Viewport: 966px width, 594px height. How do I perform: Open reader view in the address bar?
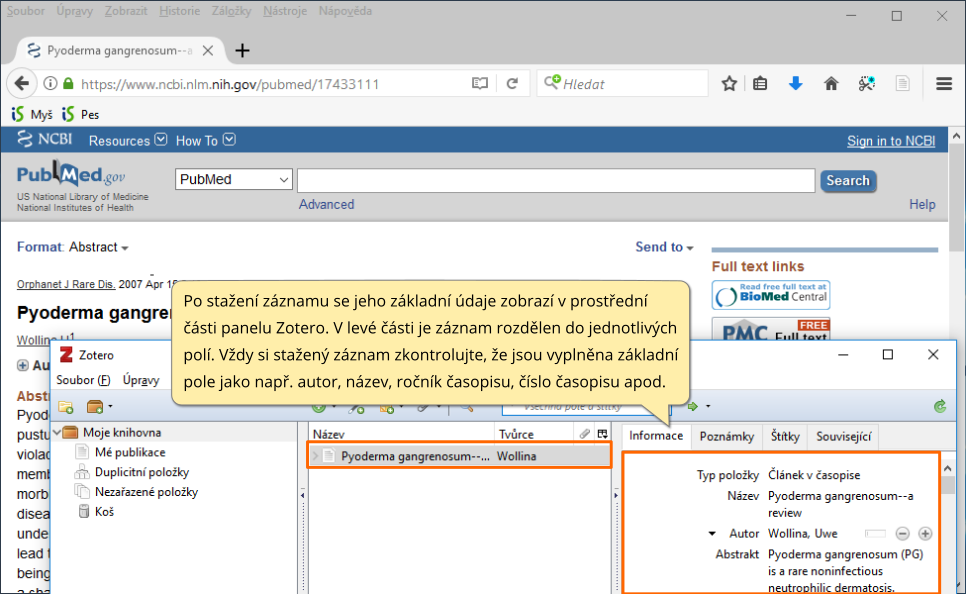(480, 84)
